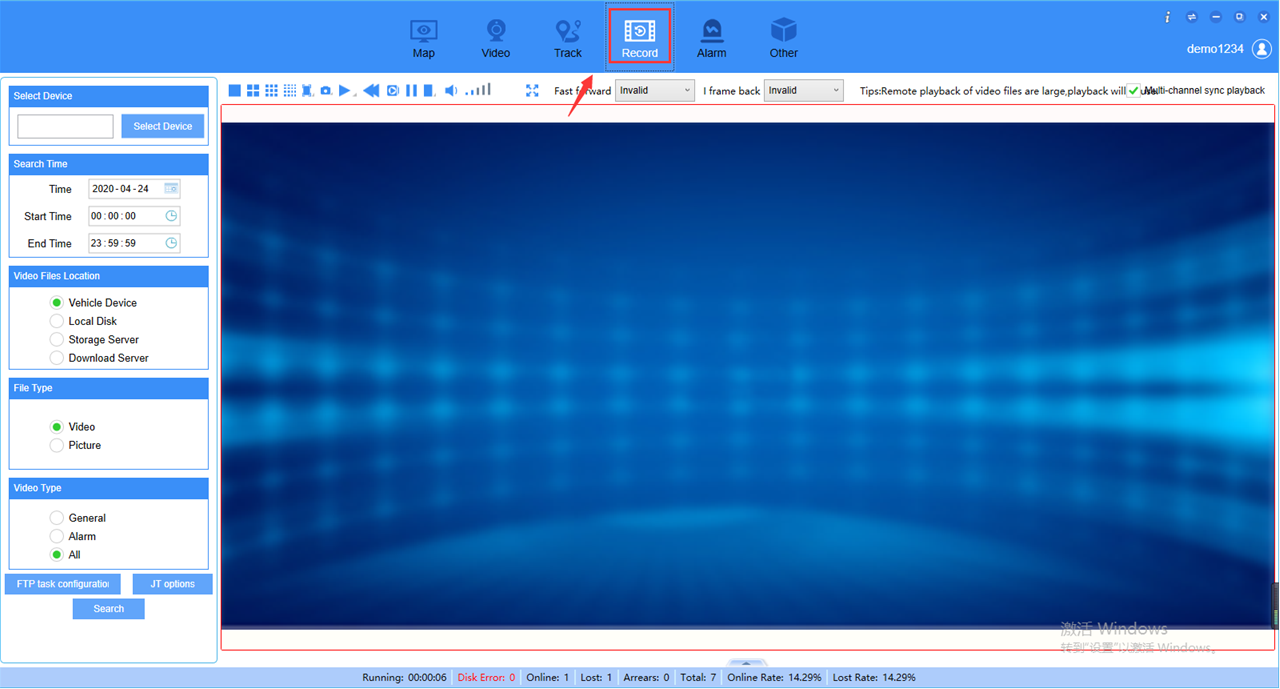This screenshot has height=689, width=1280.
Task: Expand video to fullscreen with the arrows icon
Action: (x=532, y=91)
